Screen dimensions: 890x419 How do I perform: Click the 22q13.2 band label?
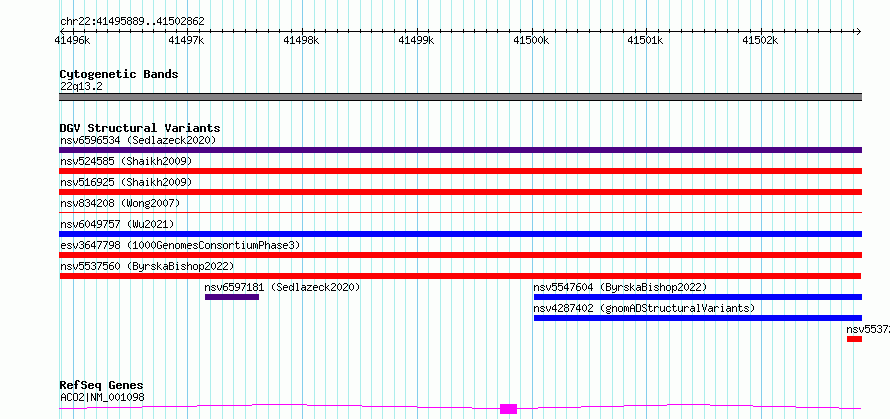81,87
